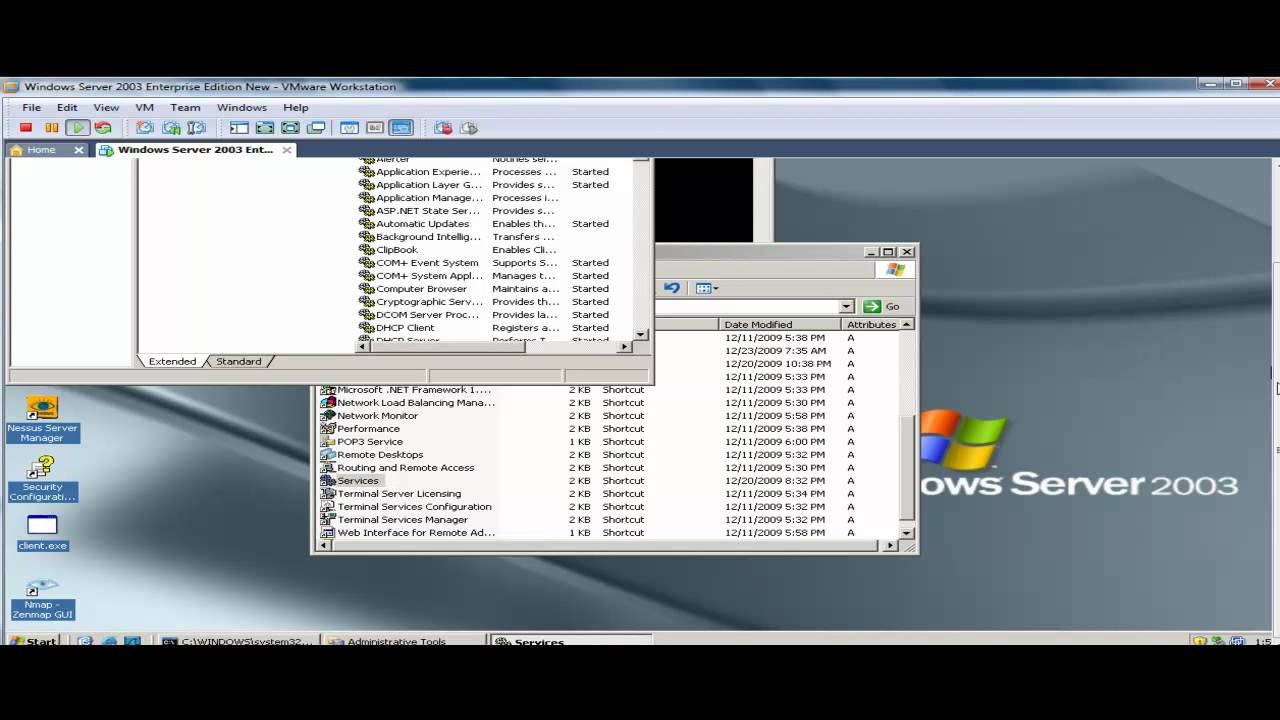Sort by Date Modified column header
This screenshot has height=720, width=1280.
[780, 324]
